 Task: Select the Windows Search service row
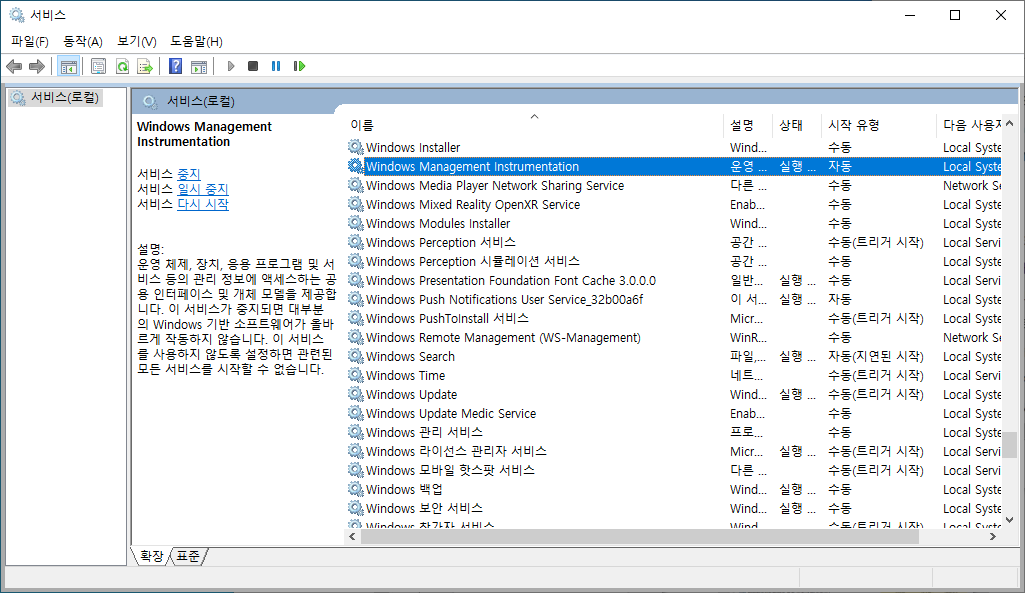click(x=674, y=356)
